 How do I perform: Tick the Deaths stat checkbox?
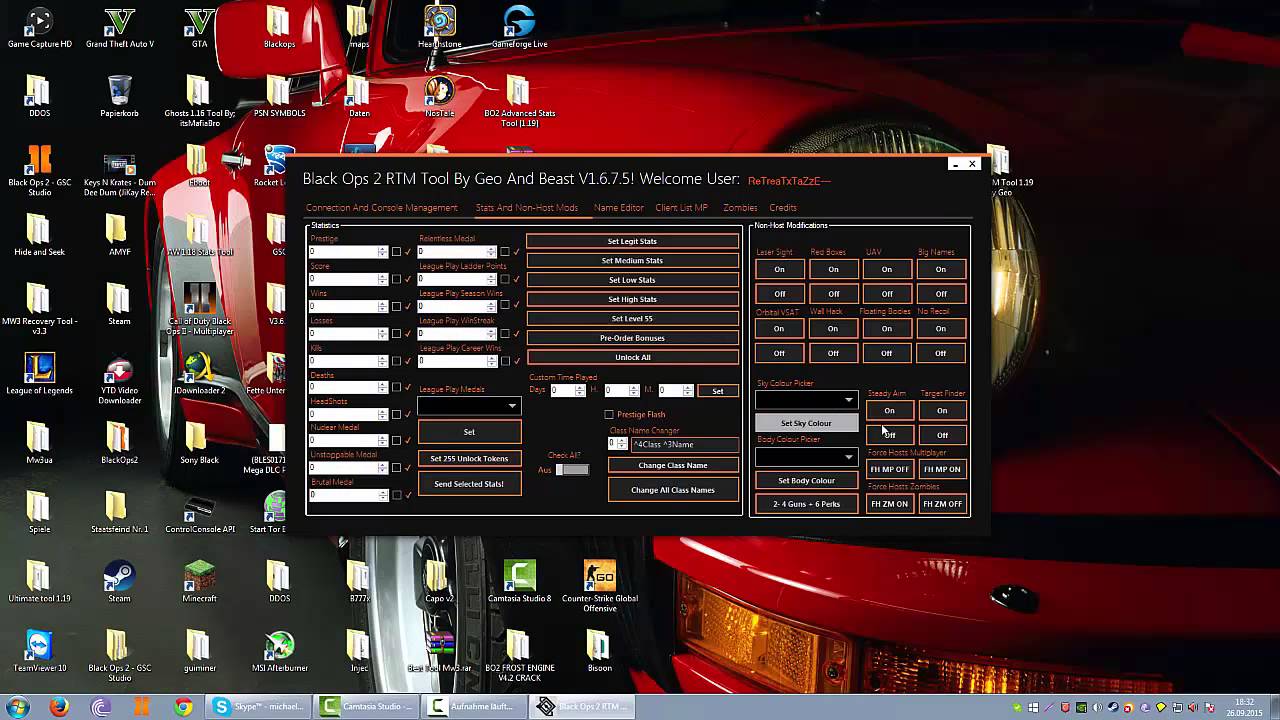coord(396,387)
